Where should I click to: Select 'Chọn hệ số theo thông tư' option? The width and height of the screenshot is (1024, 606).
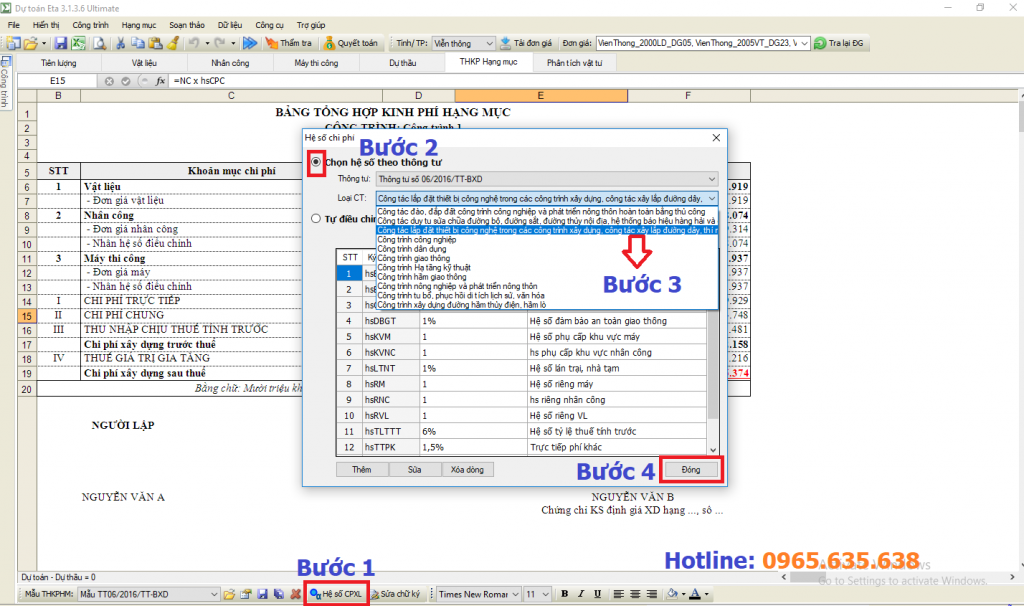317,161
